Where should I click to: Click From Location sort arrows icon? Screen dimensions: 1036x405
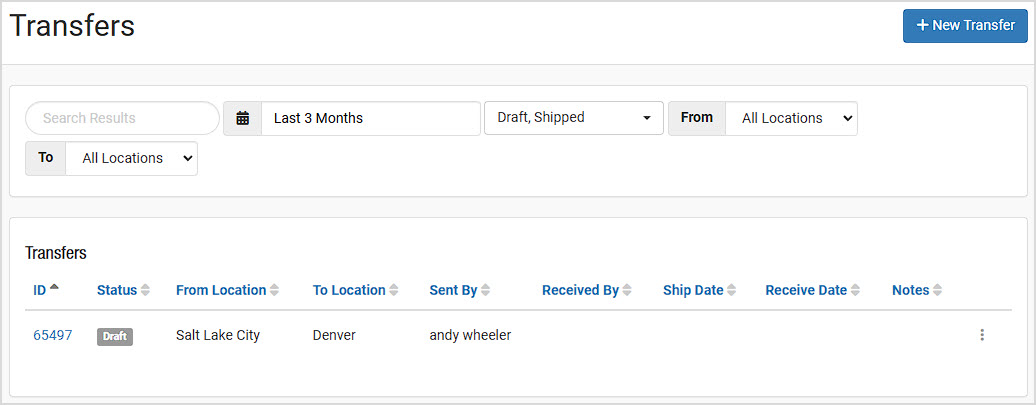274,290
